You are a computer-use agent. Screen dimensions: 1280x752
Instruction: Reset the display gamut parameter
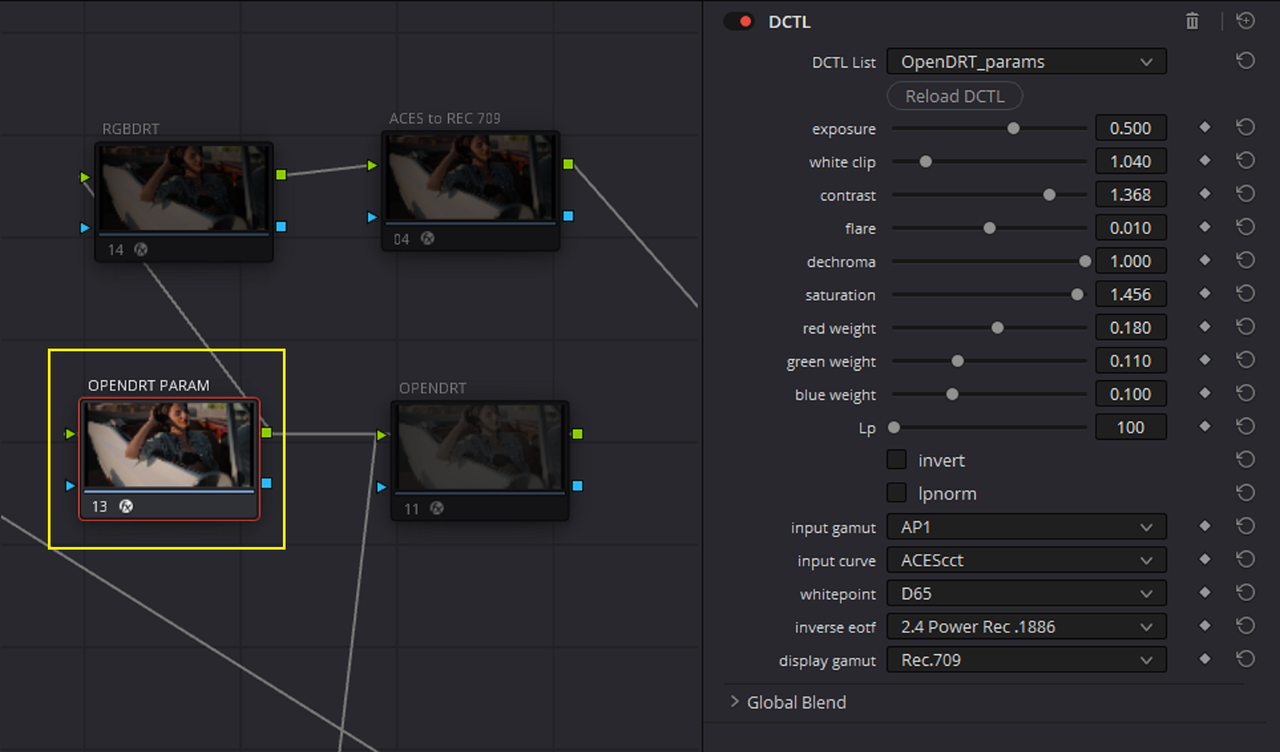click(1245, 659)
